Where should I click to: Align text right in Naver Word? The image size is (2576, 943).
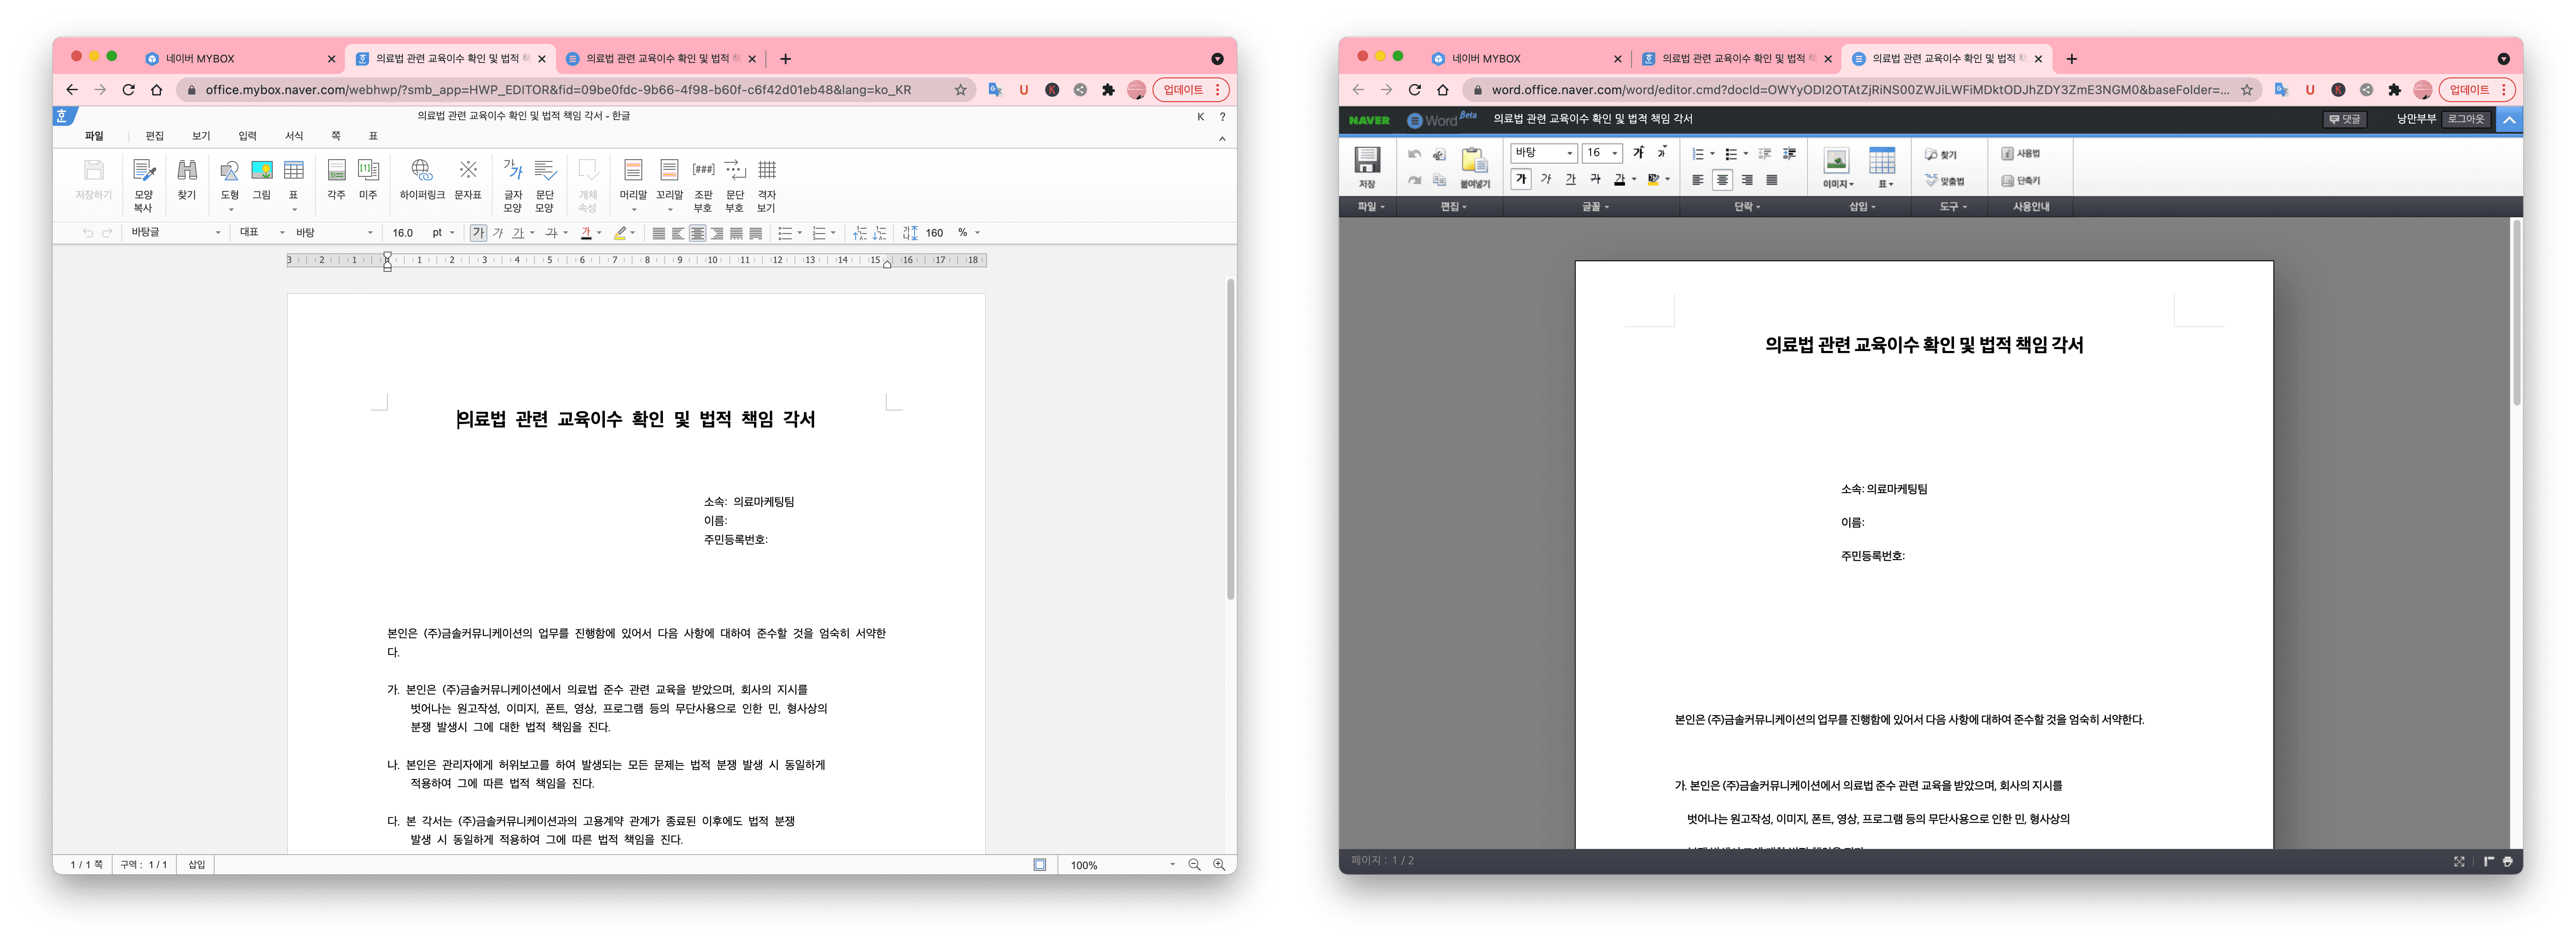point(1747,180)
